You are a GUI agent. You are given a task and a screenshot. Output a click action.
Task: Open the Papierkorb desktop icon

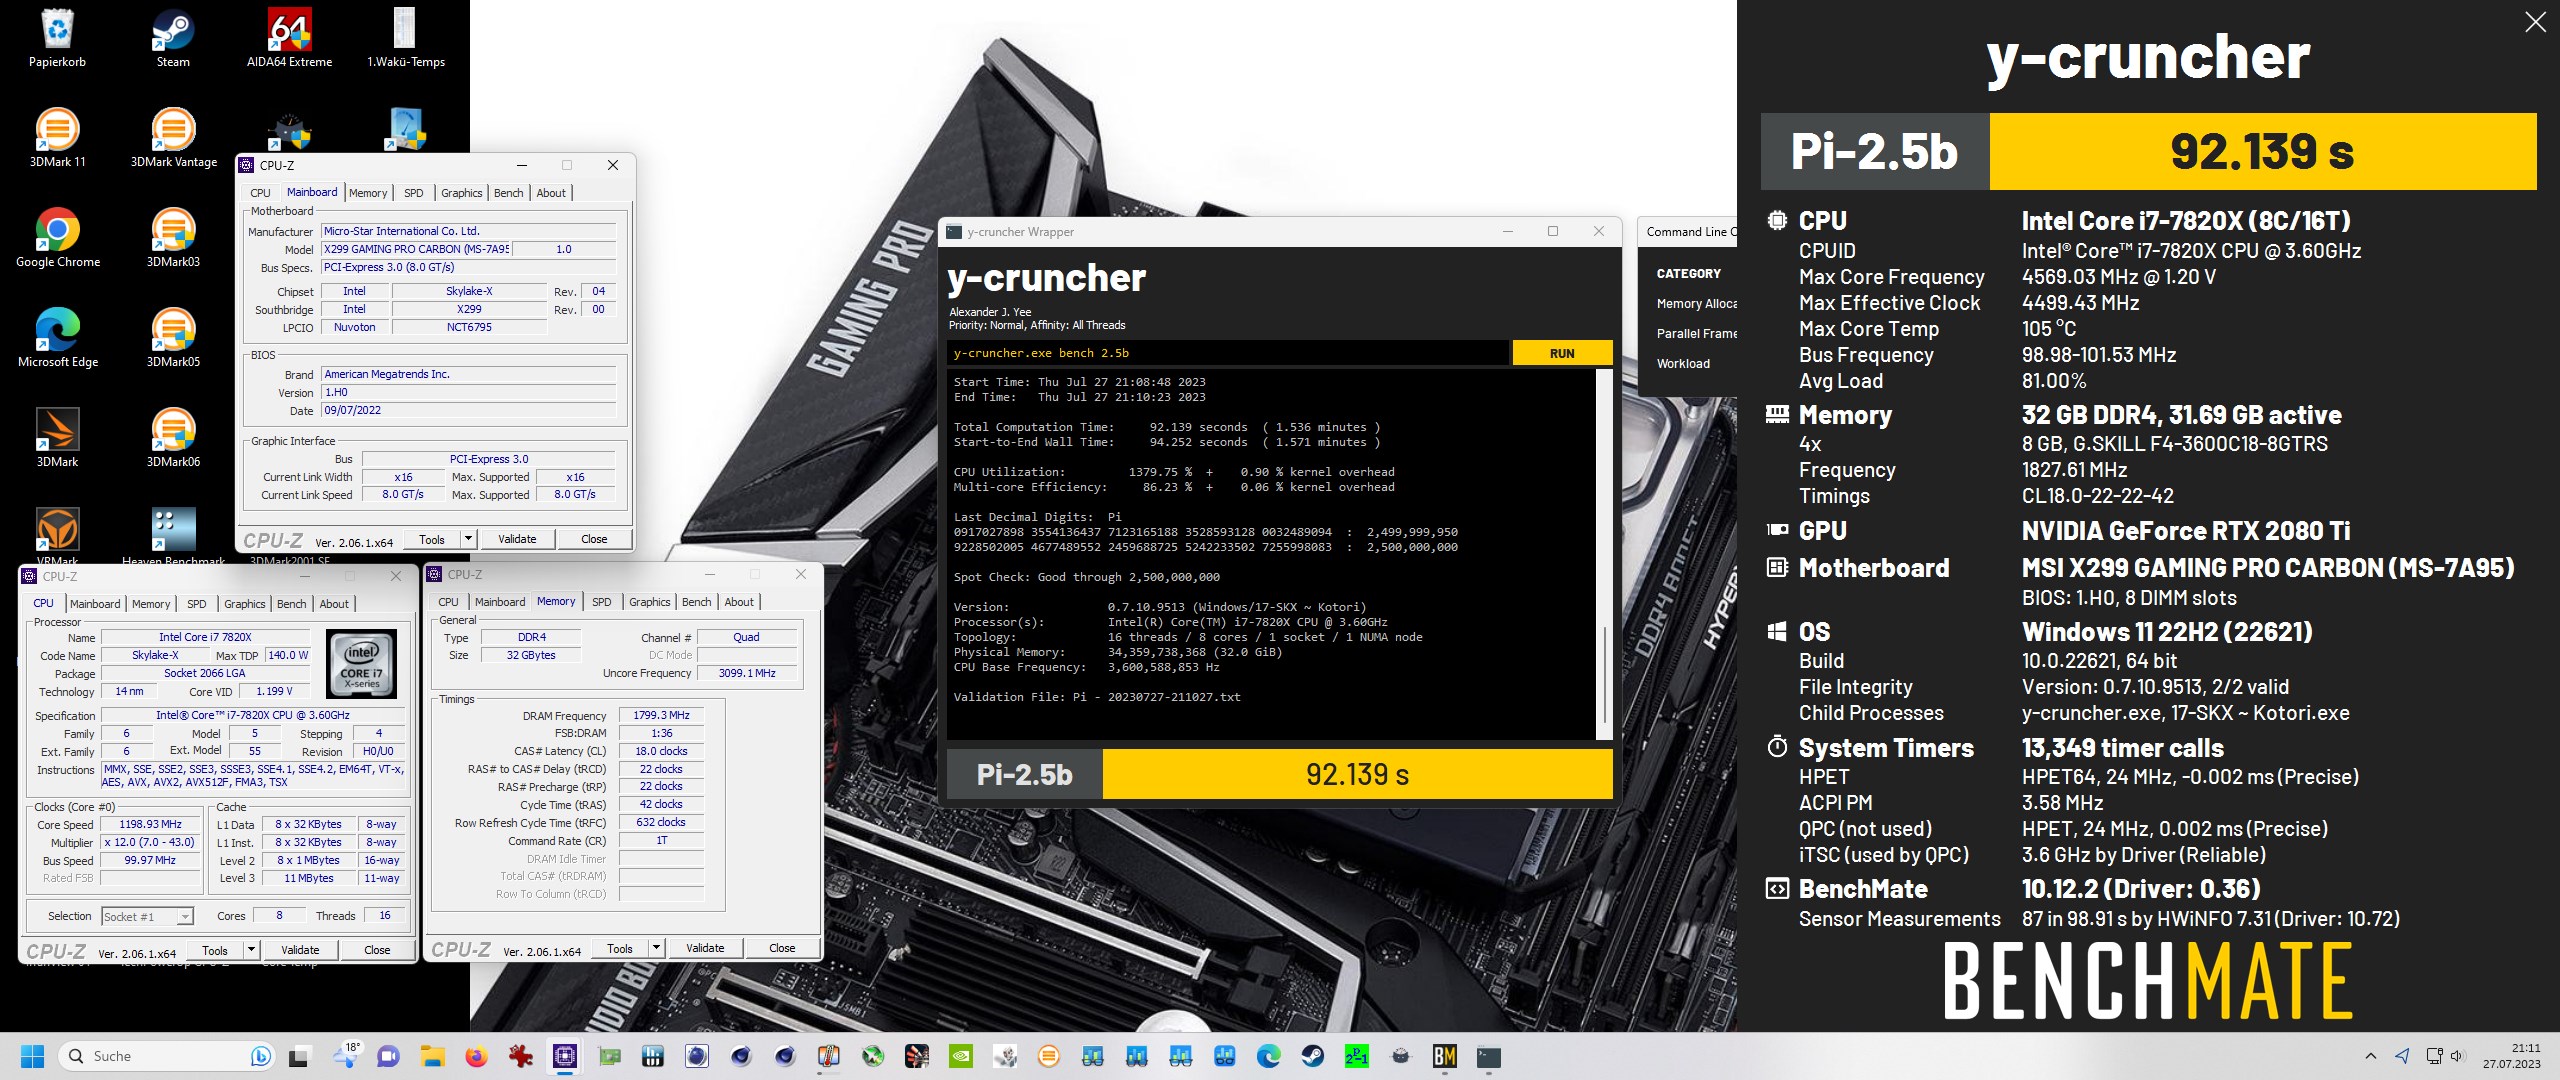(57, 38)
